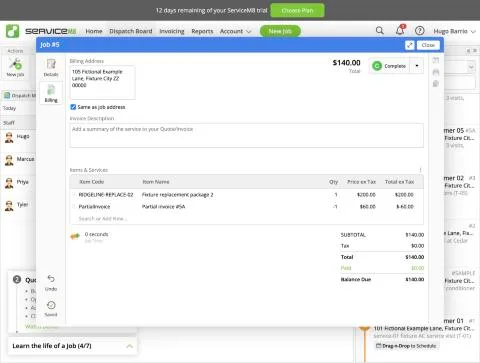Click the 0 seconds job time text
The height and width of the screenshot is (363, 480).
point(96,234)
